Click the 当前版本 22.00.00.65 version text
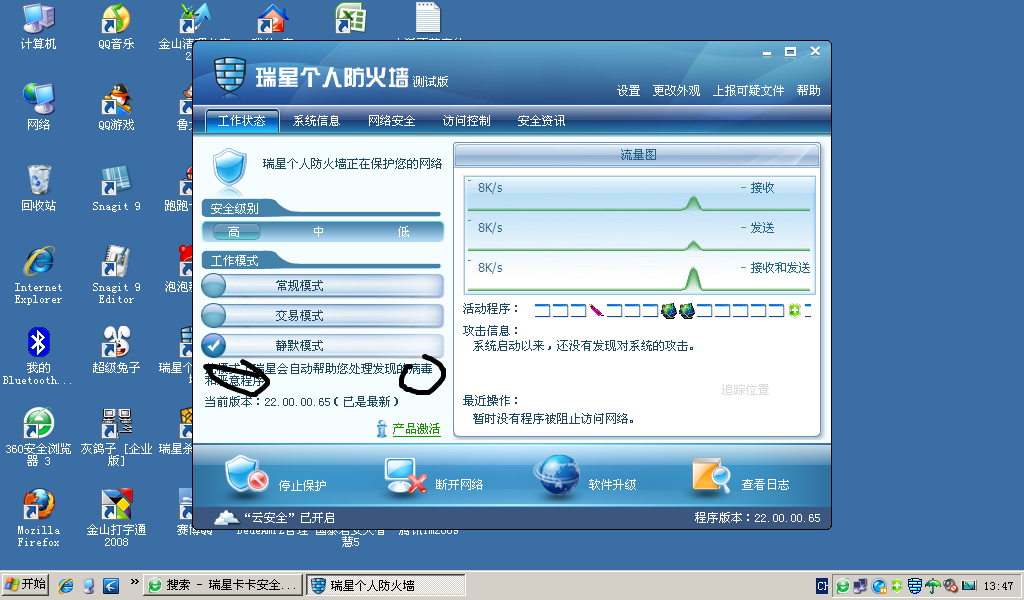This screenshot has width=1024, height=600. tap(301, 402)
